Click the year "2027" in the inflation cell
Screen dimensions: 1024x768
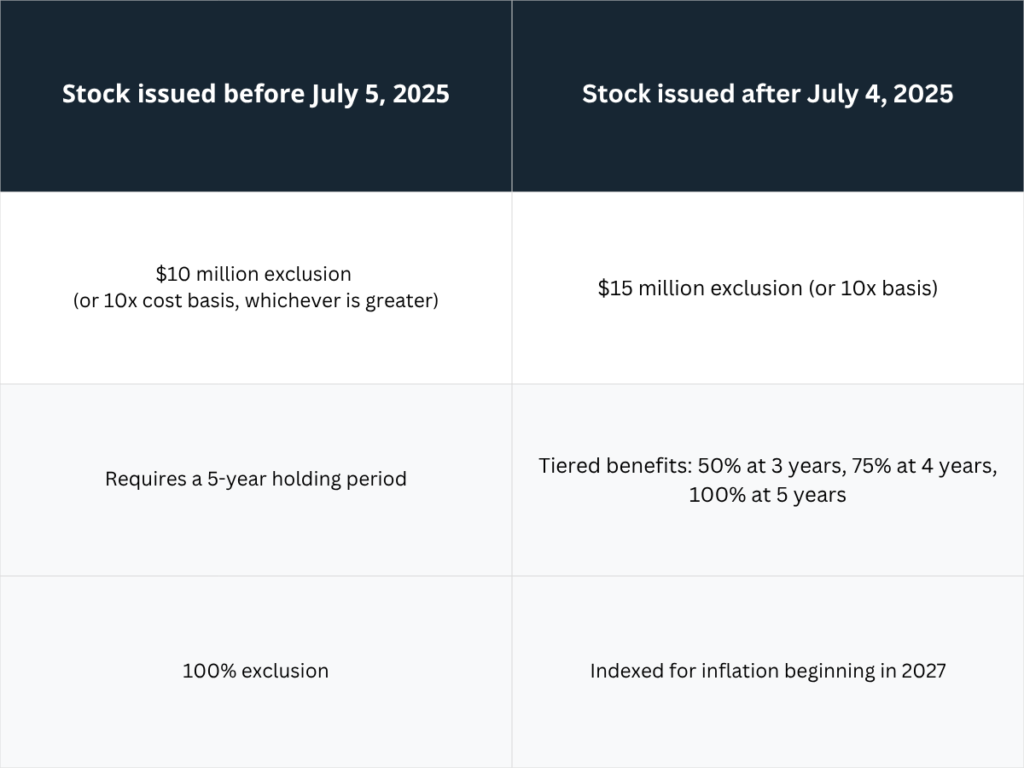[923, 671]
